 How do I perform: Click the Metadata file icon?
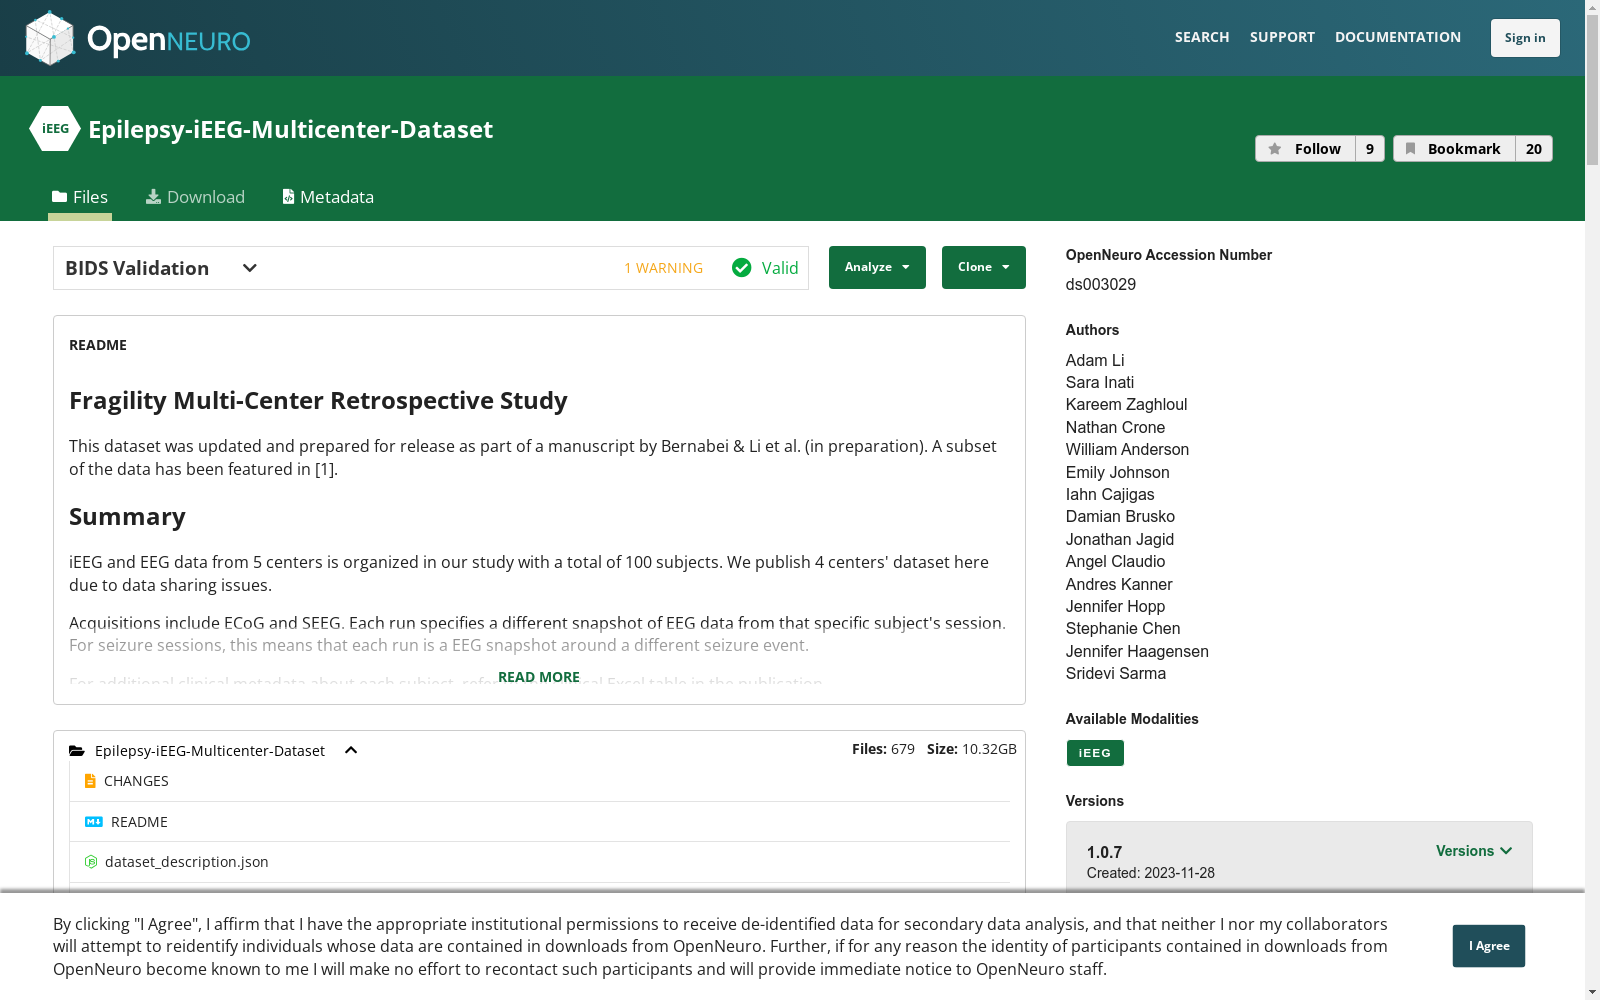[x=288, y=197]
